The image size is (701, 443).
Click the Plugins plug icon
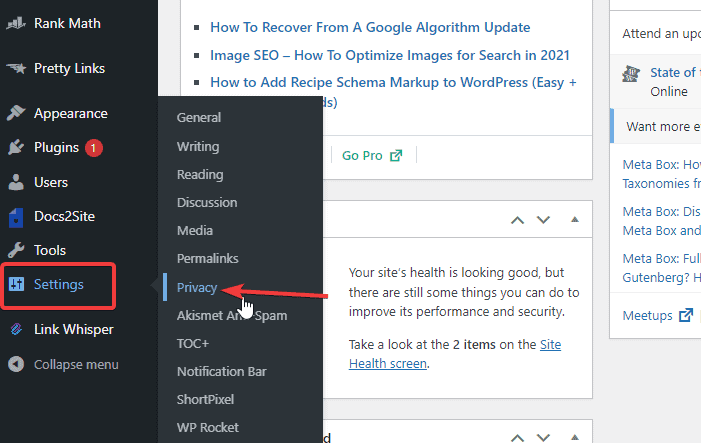(x=16, y=147)
